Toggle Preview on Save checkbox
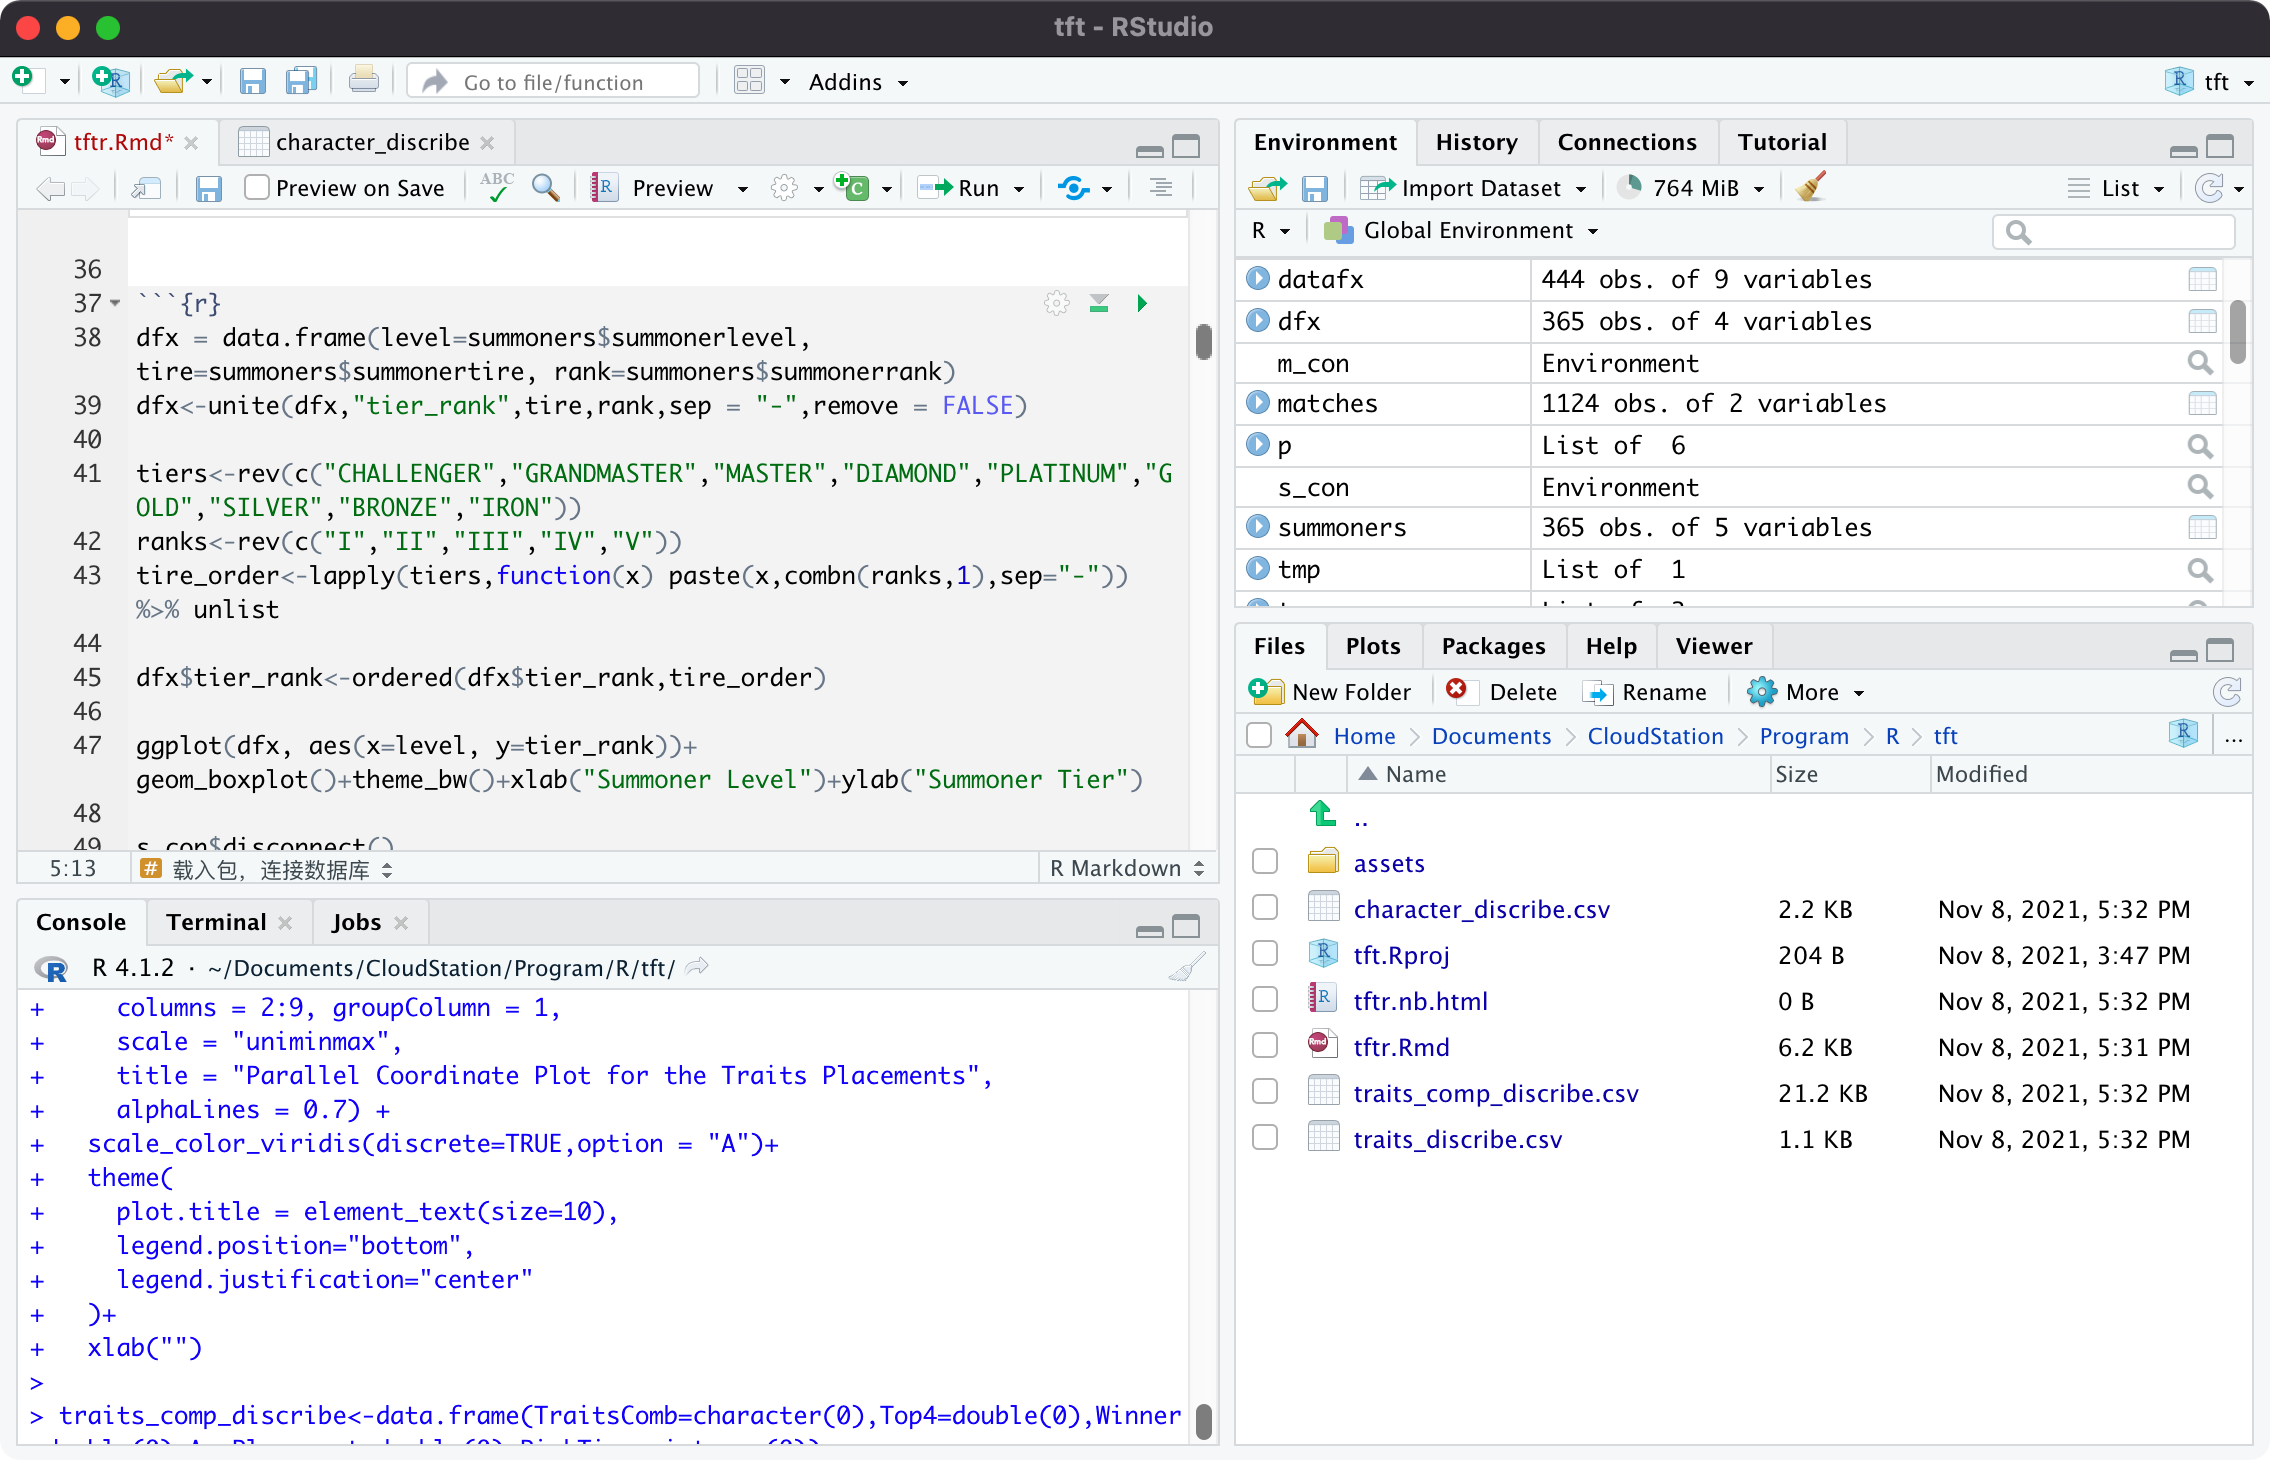This screenshot has width=2270, height=1460. [x=257, y=187]
